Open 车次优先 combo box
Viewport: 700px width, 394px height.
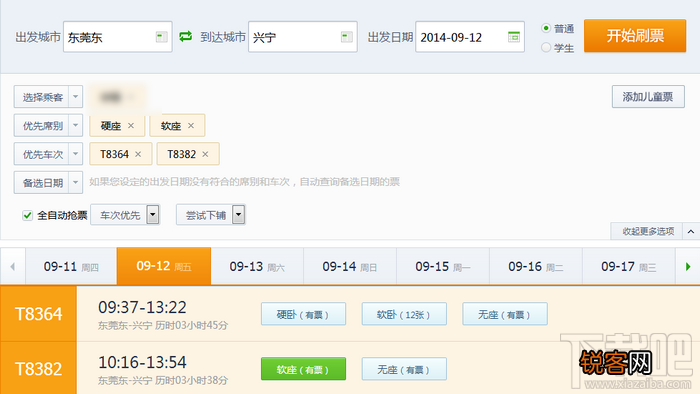(x=125, y=215)
